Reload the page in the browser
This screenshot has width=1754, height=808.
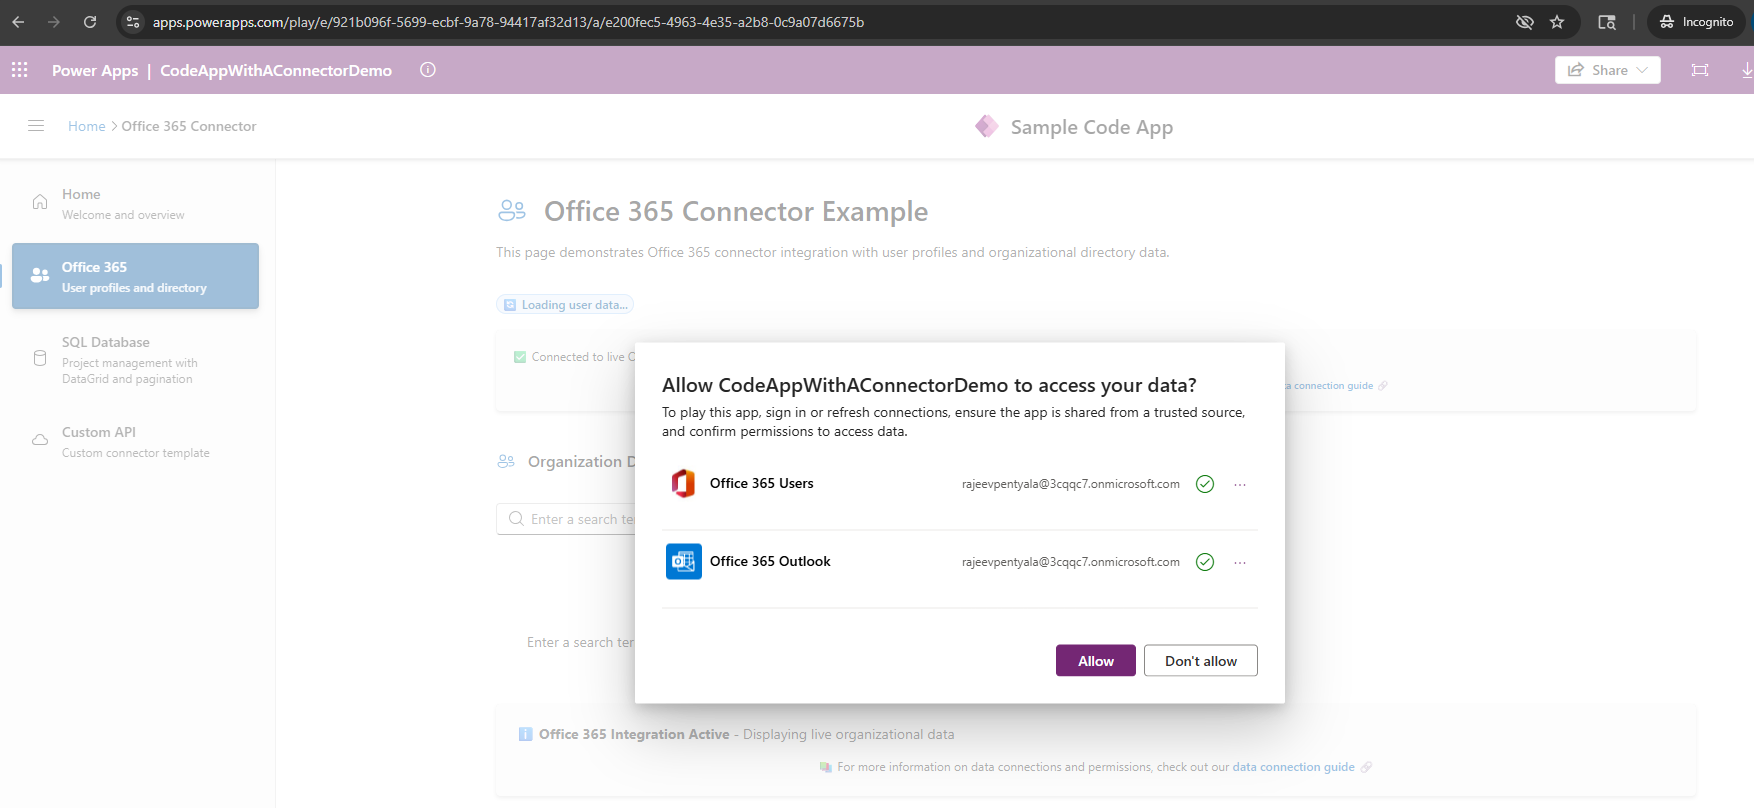coord(90,22)
